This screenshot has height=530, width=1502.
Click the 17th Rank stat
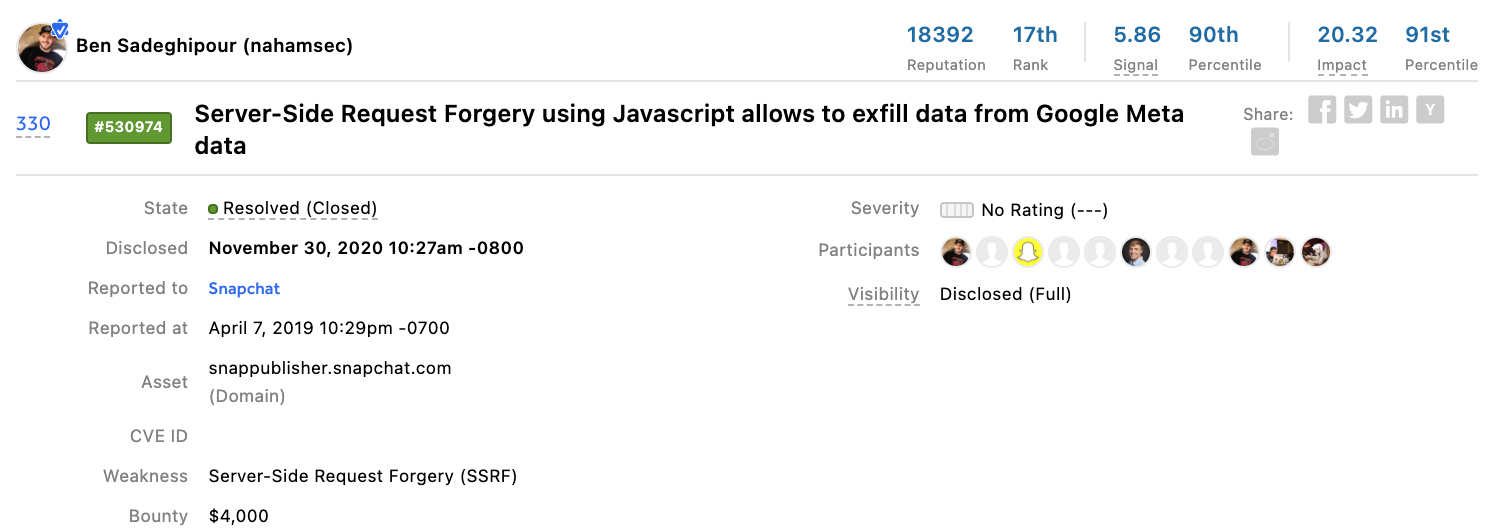(1035, 35)
